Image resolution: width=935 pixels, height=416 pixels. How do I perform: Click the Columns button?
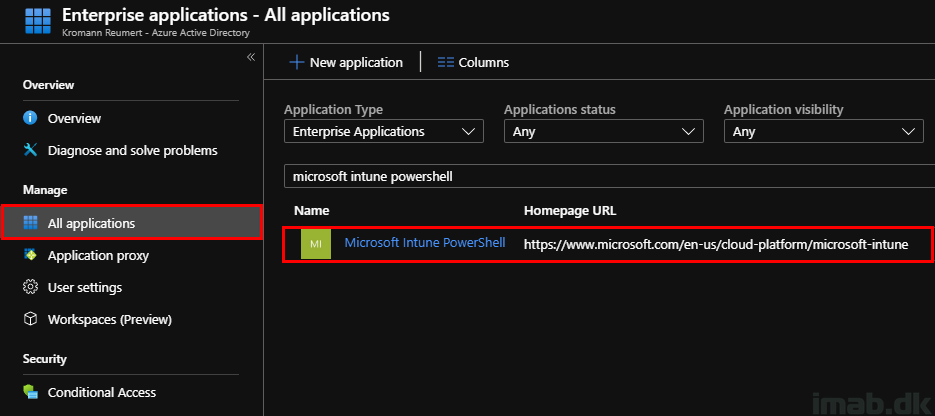[473, 62]
